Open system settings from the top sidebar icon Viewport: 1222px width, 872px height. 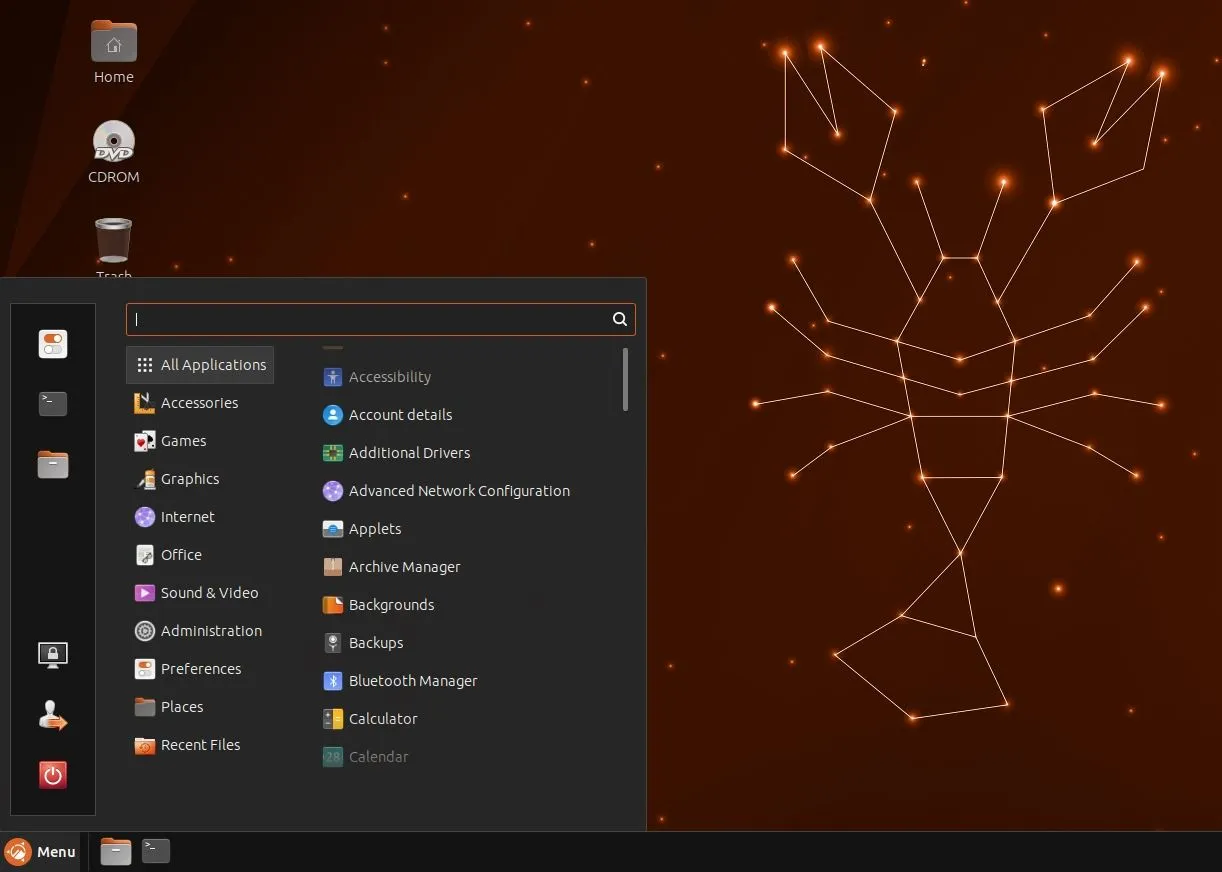52,344
